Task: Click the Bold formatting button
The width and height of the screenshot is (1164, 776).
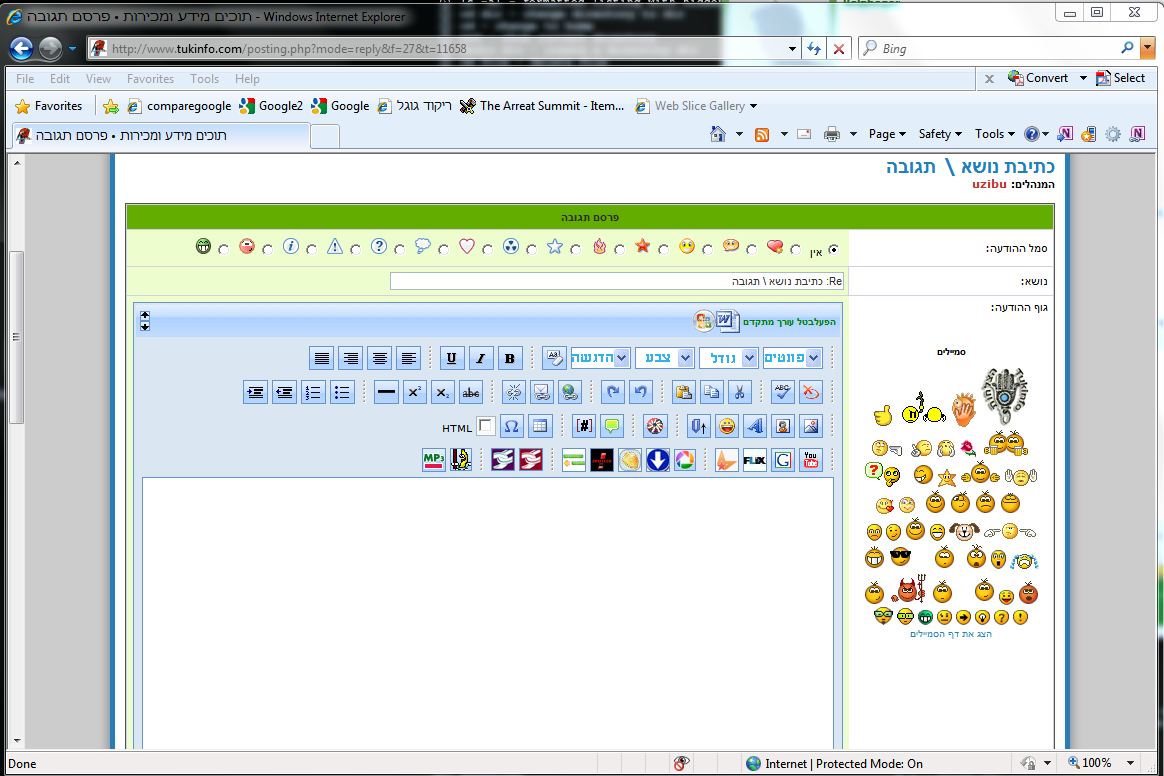Action: pyautogui.click(x=510, y=358)
